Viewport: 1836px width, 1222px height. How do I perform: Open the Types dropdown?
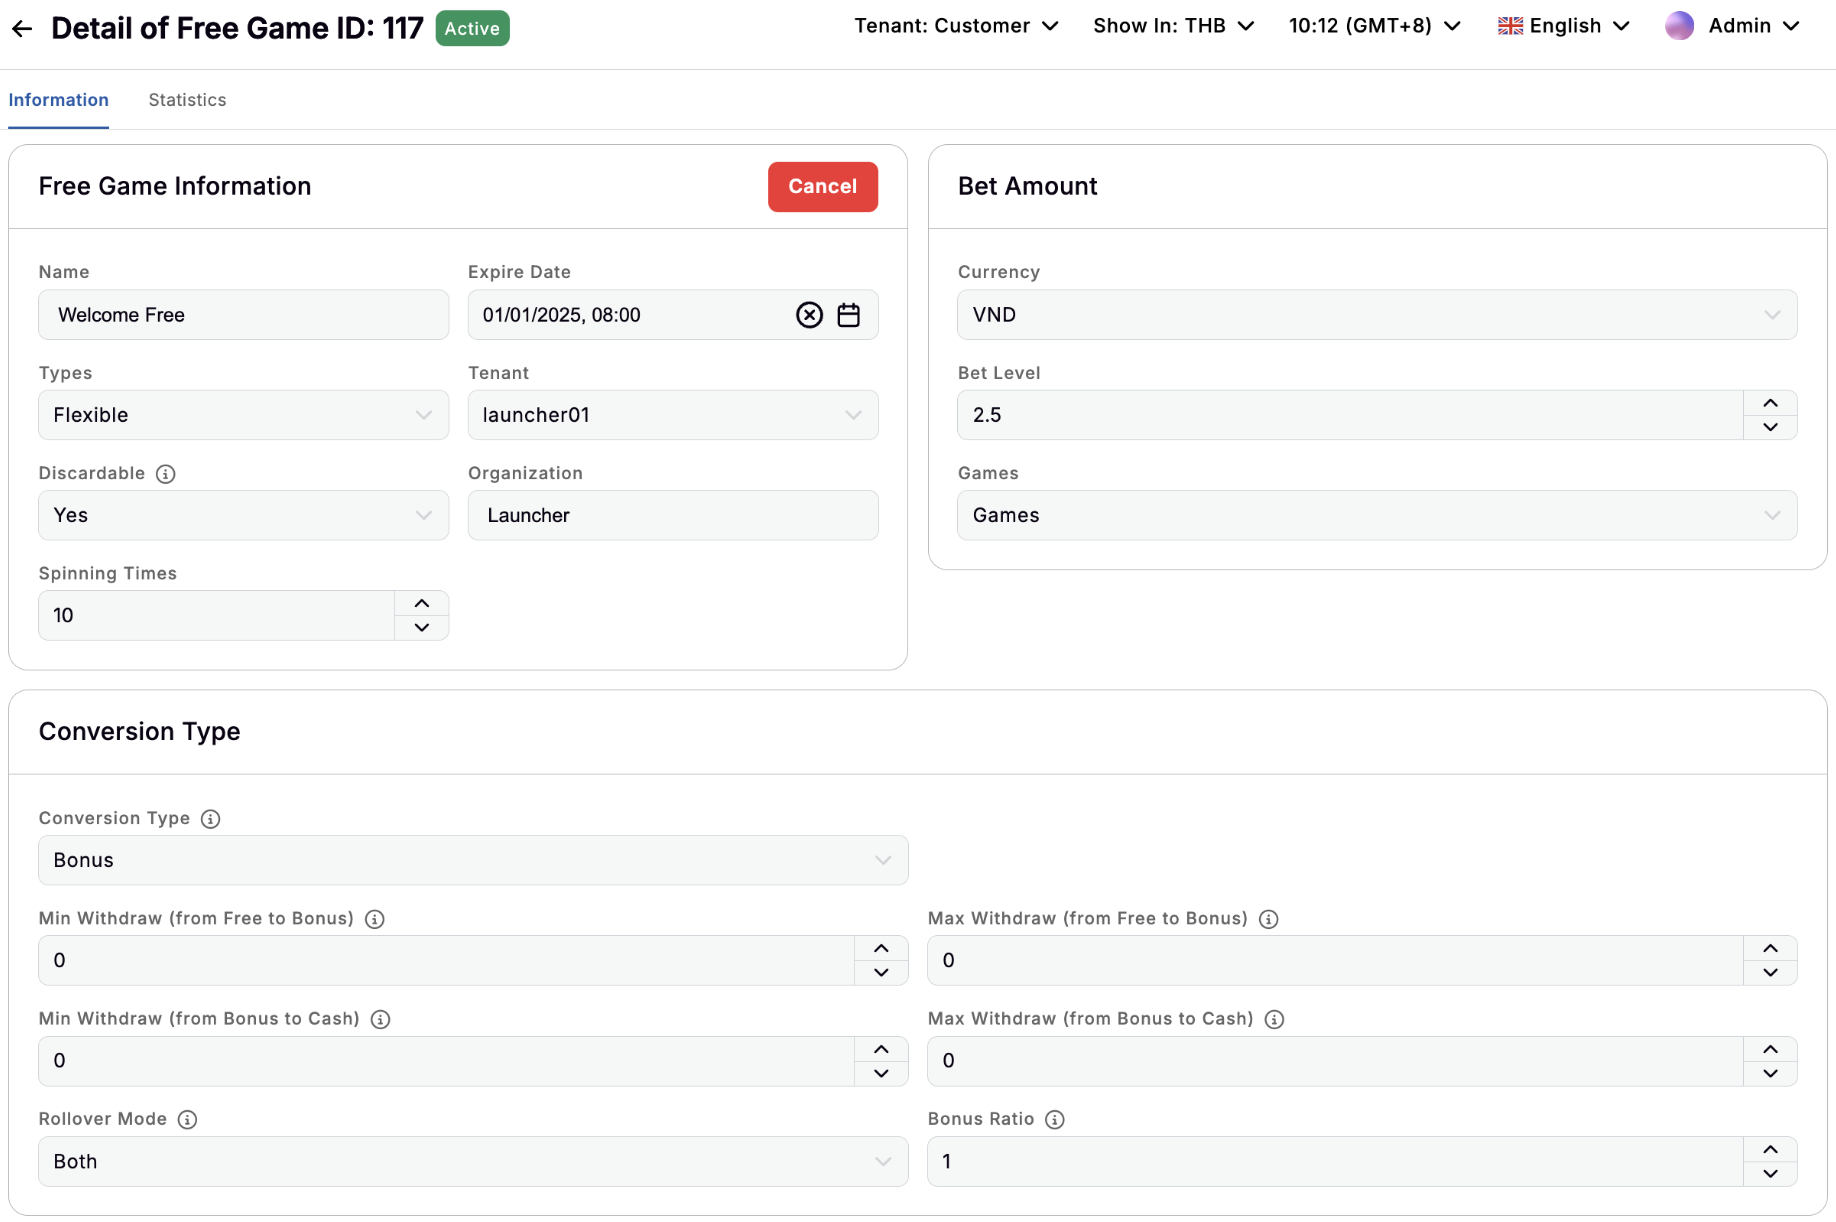pos(243,415)
